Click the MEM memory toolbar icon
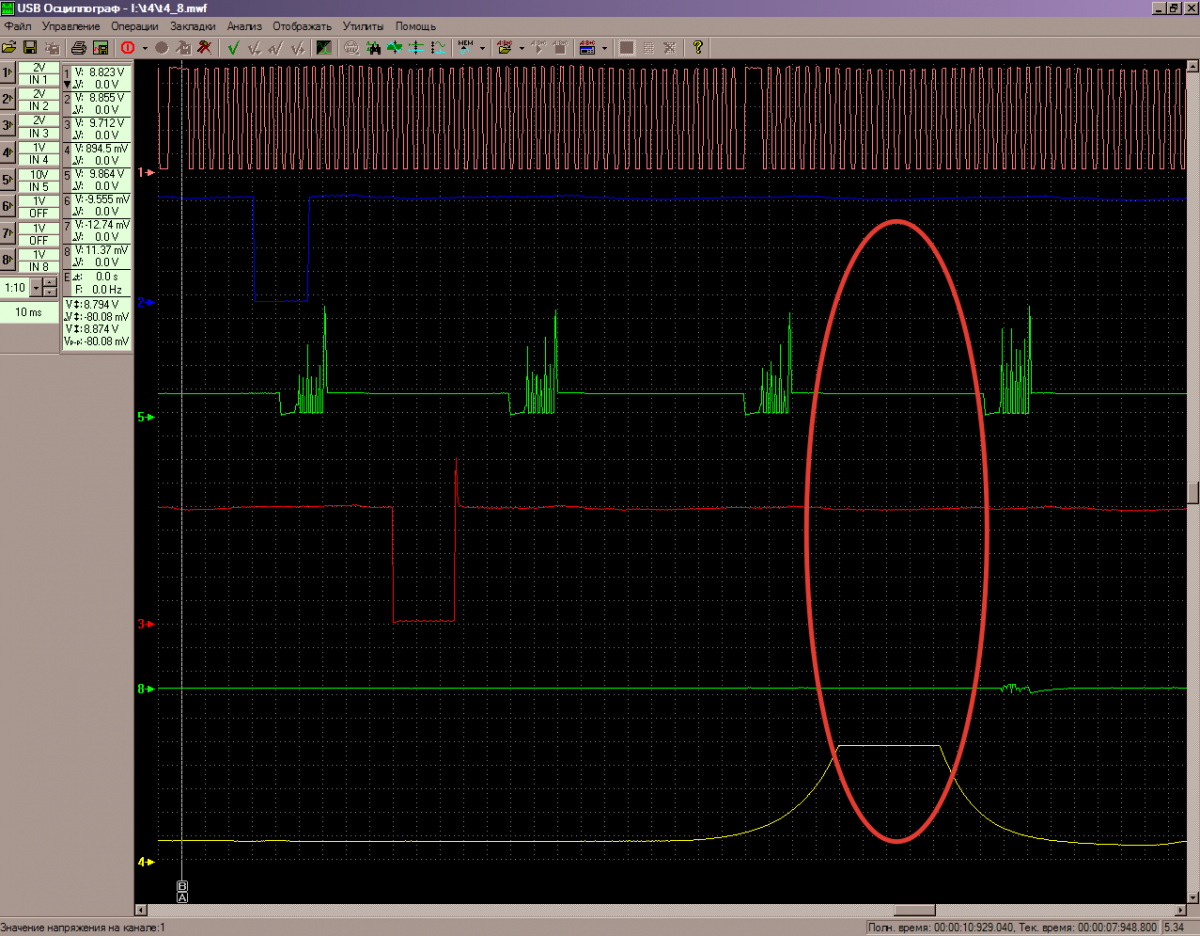Viewport: 1200px width, 936px height. [466, 47]
